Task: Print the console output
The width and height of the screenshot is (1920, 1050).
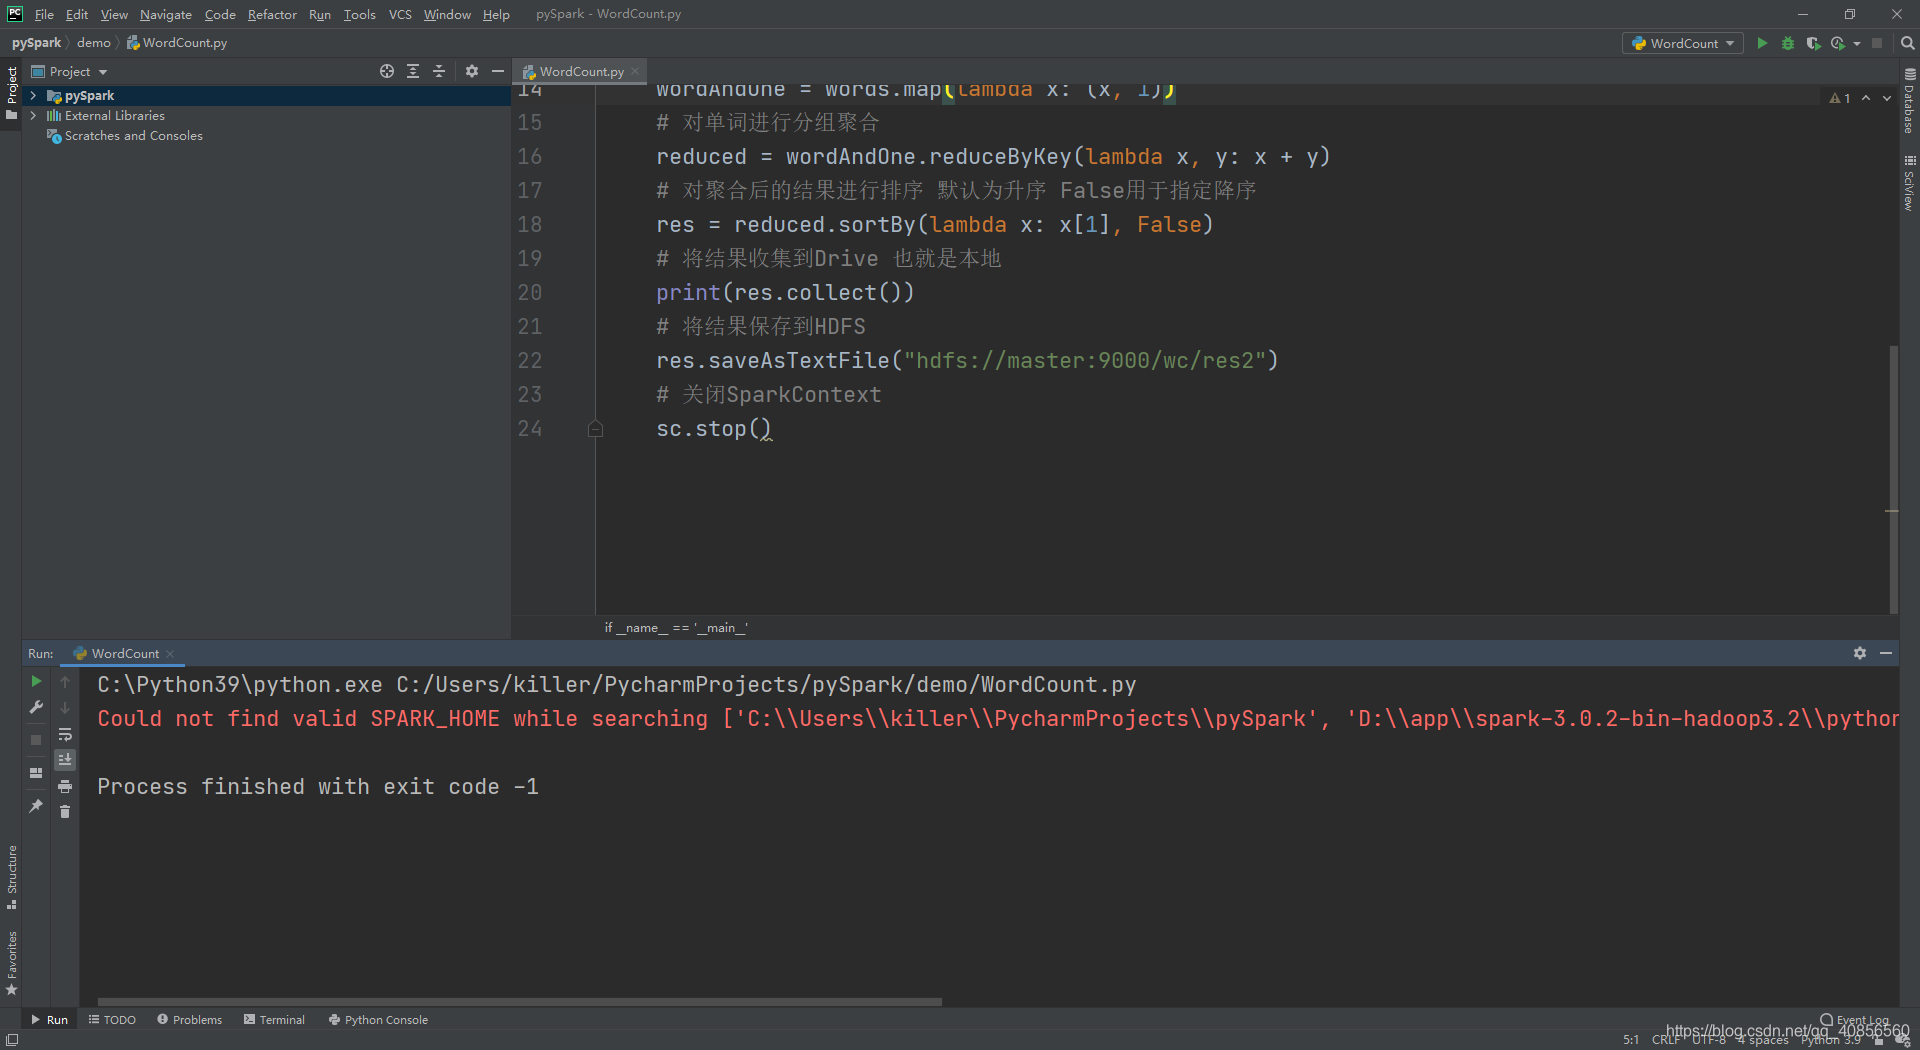Action: pyautogui.click(x=65, y=786)
